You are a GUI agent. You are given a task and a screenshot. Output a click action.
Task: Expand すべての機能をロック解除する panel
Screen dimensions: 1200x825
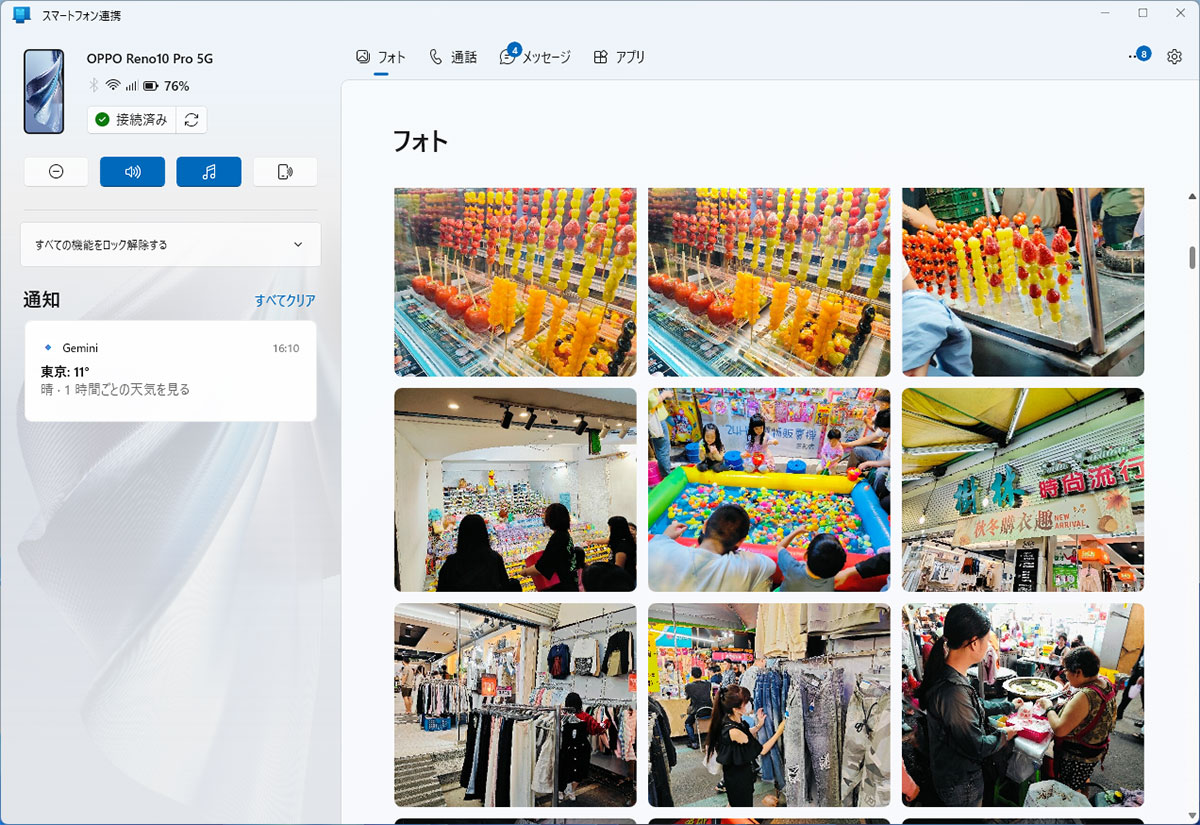(x=171, y=245)
